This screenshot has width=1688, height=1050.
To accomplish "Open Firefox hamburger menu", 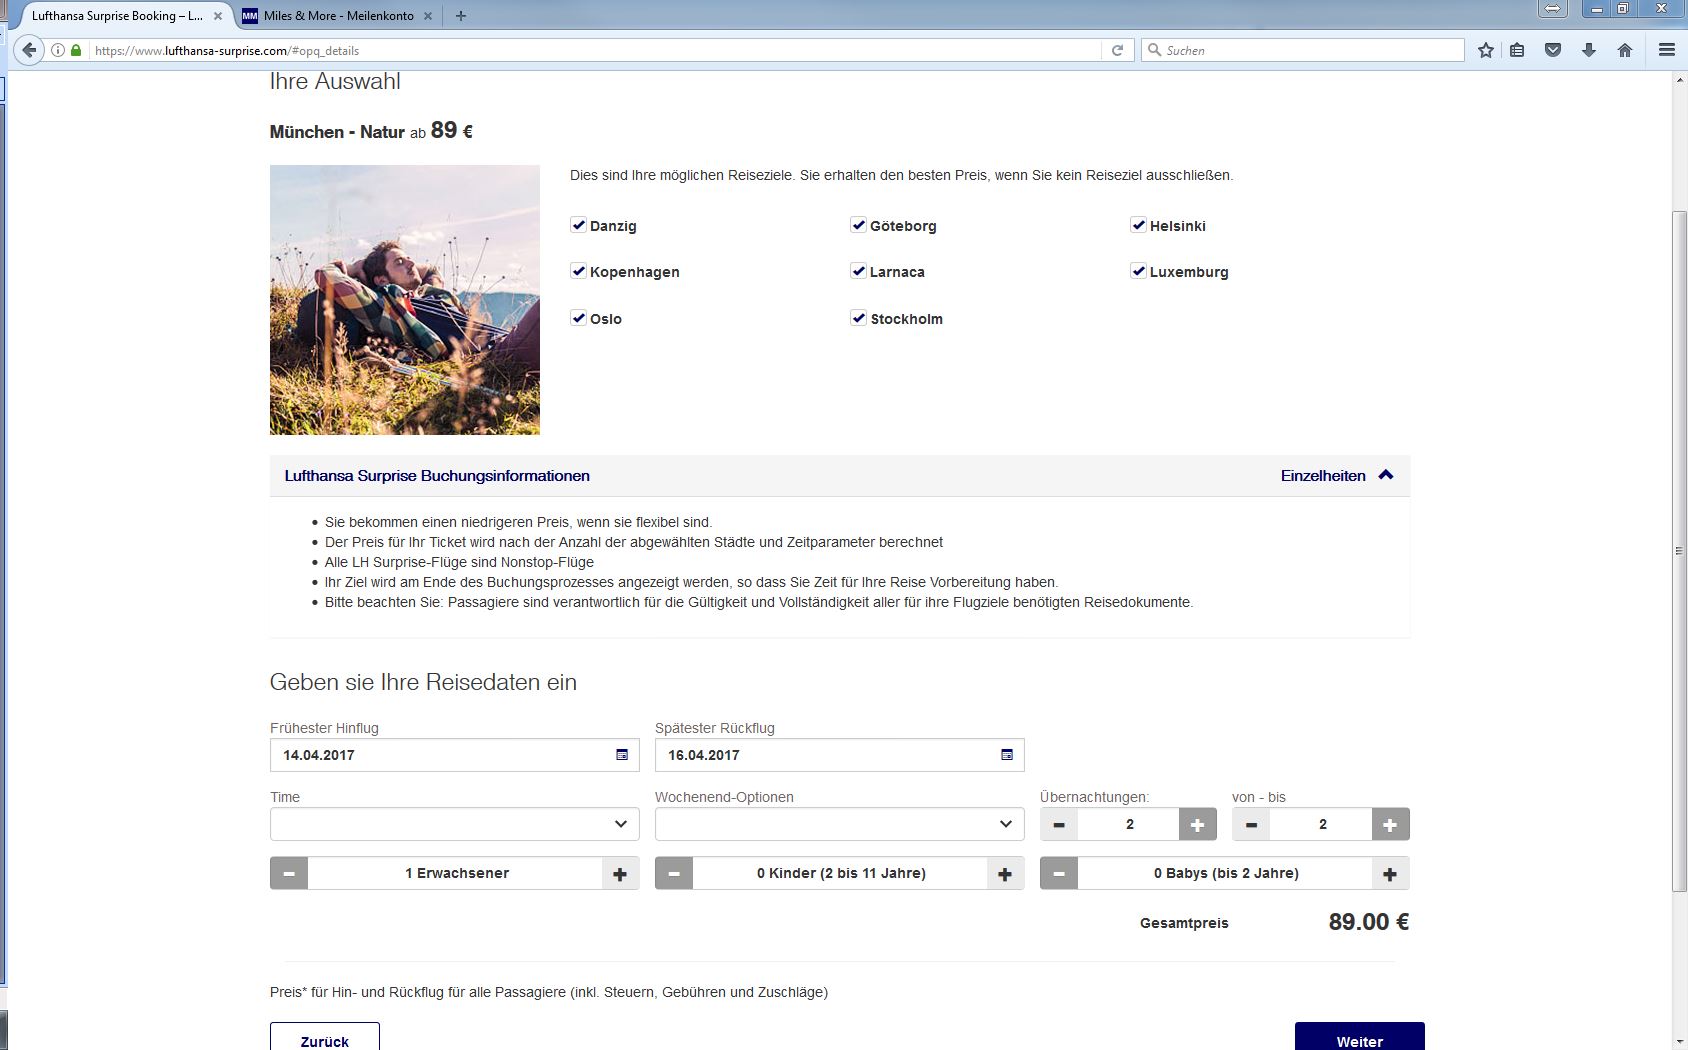I will pyautogui.click(x=1666, y=50).
